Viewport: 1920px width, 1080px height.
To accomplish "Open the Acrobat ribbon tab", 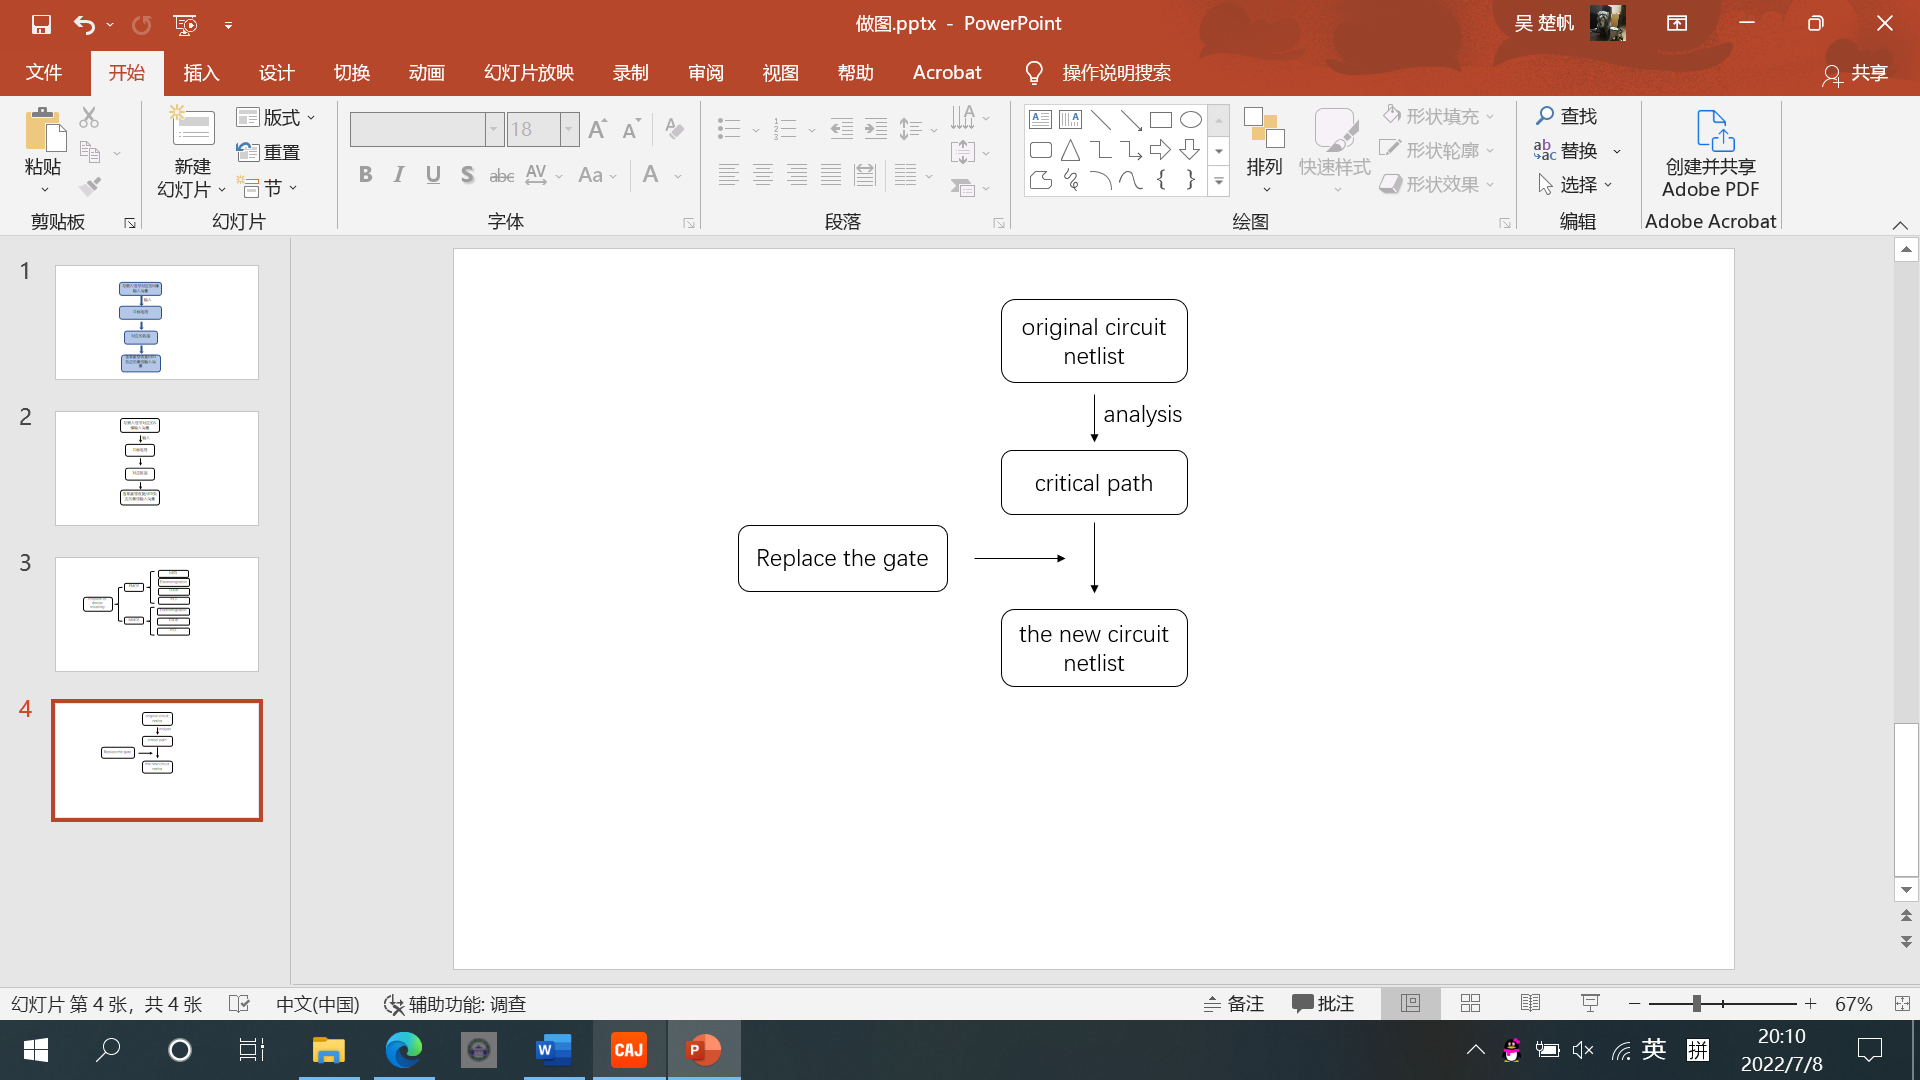I will [946, 73].
